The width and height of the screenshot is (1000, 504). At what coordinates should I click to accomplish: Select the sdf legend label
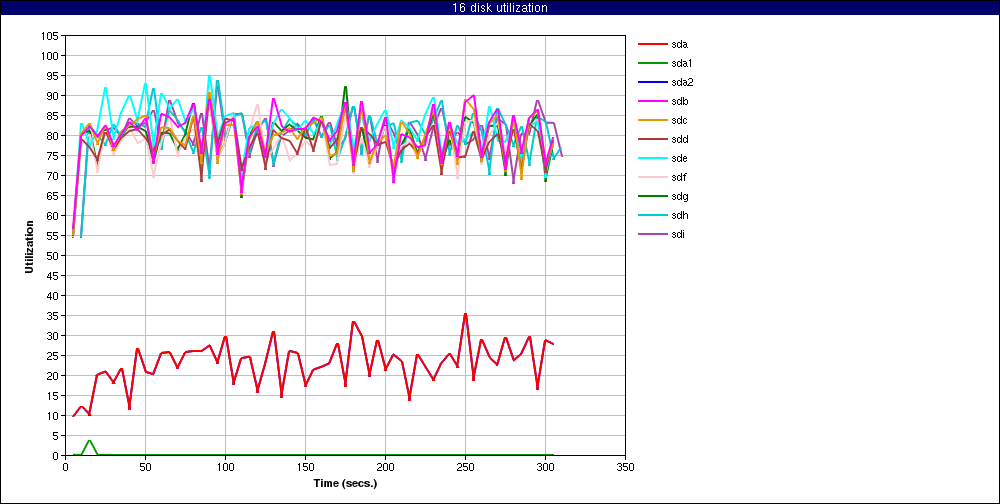coord(679,177)
